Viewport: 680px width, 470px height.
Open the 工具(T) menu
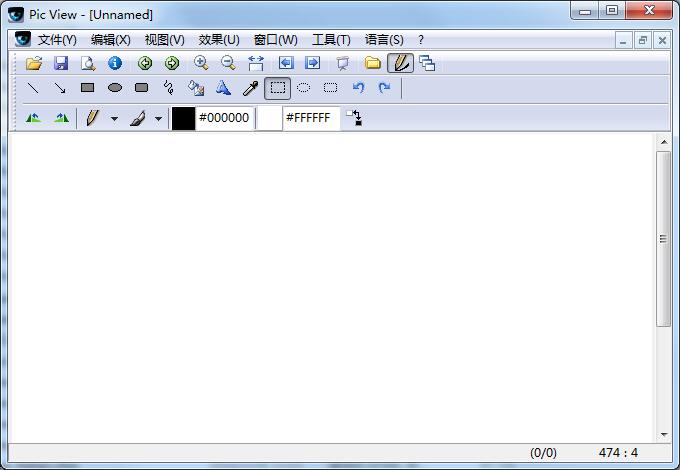(x=331, y=40)
